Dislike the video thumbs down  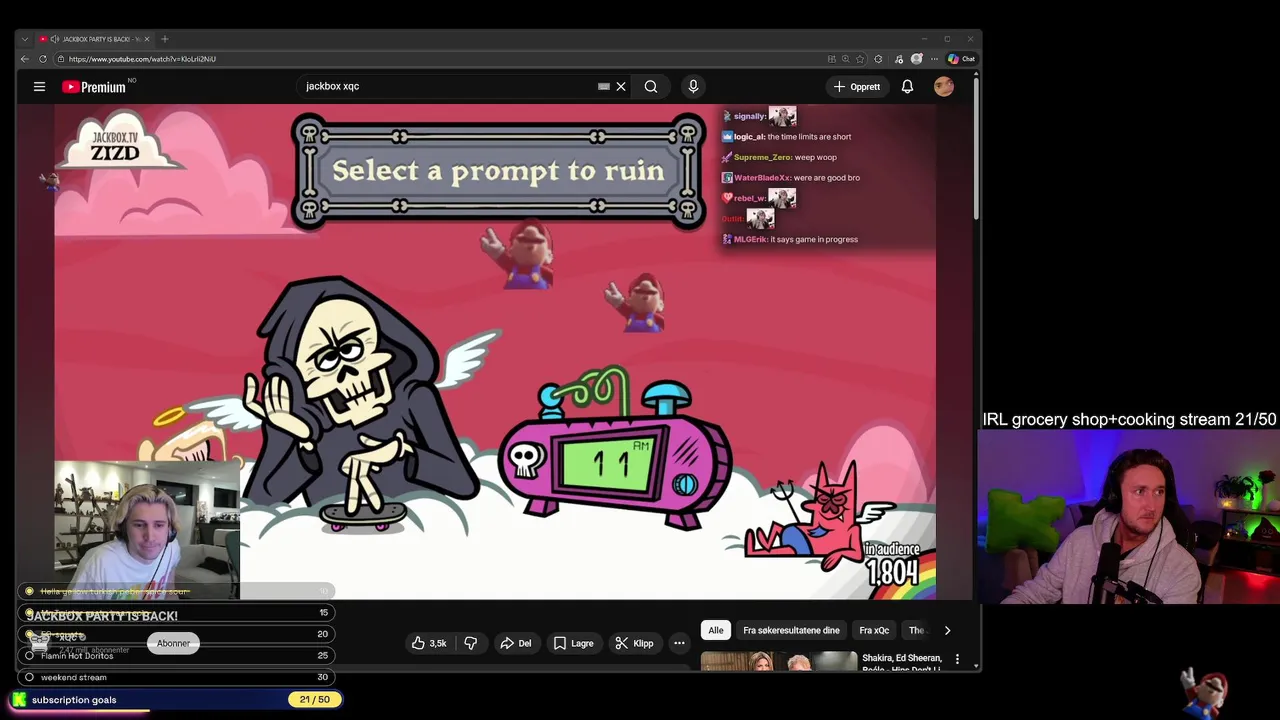470,643
